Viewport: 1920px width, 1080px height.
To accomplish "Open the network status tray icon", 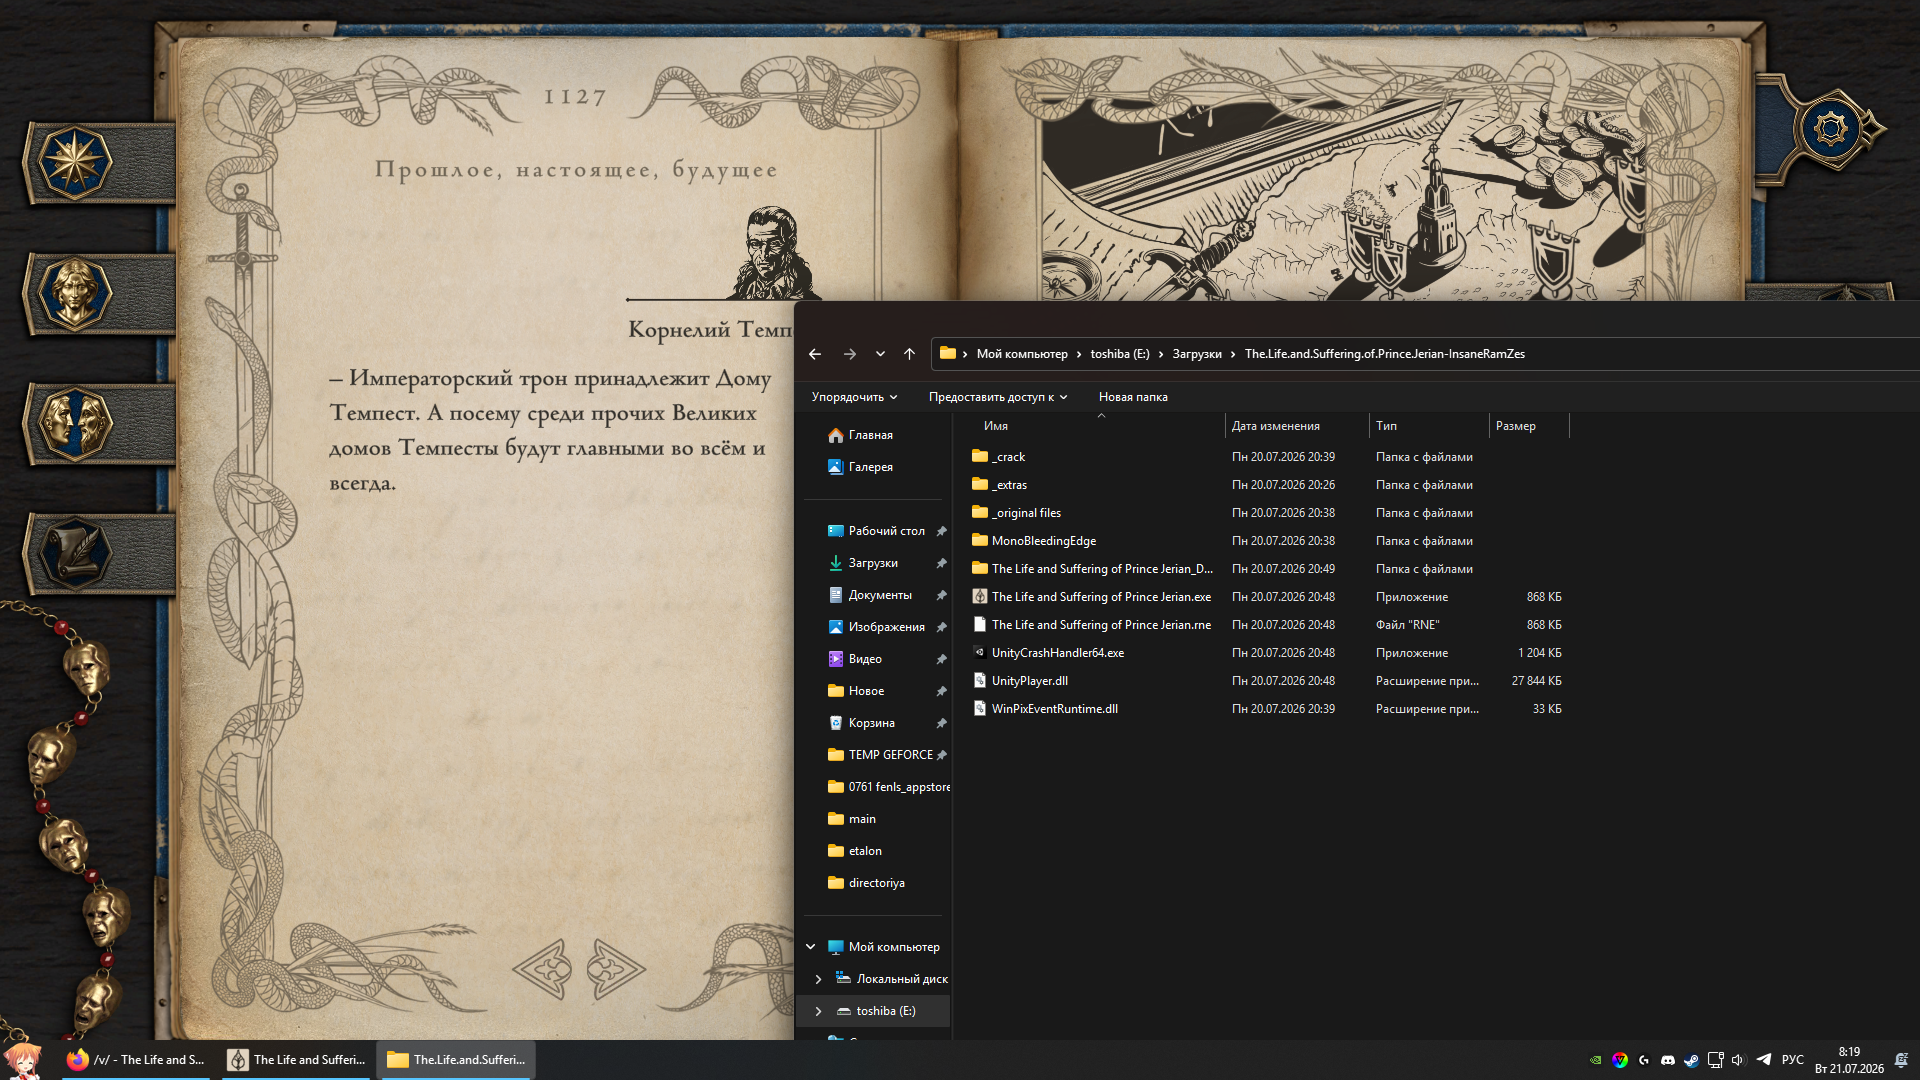I will click(1715, 1060).
